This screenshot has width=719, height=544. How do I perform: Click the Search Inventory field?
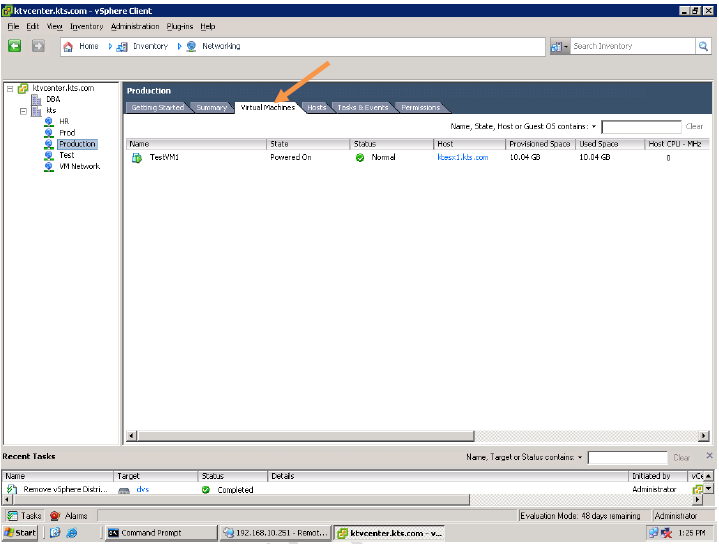click(632, 46)
